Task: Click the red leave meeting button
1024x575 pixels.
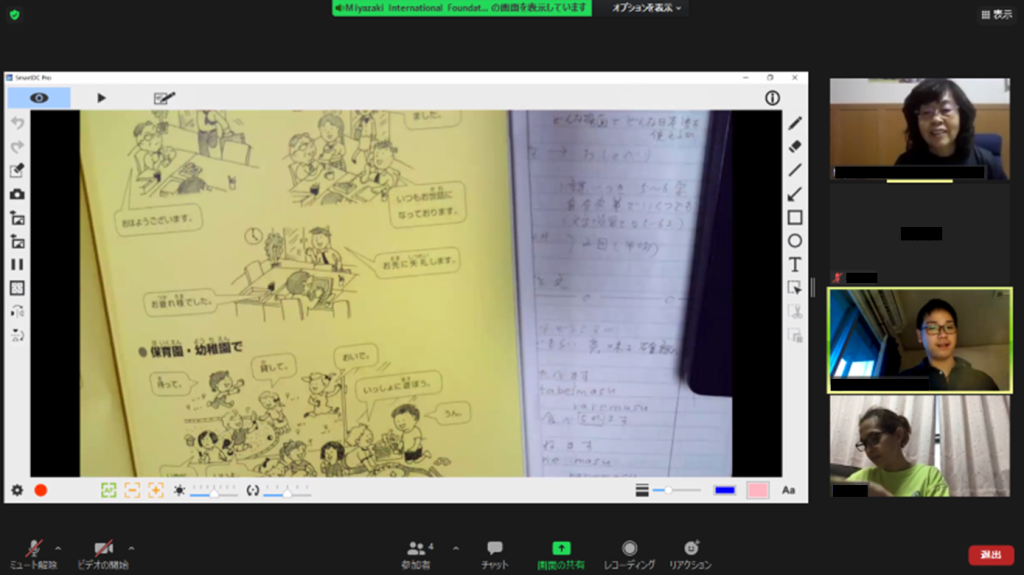Action: coord(991,555)
